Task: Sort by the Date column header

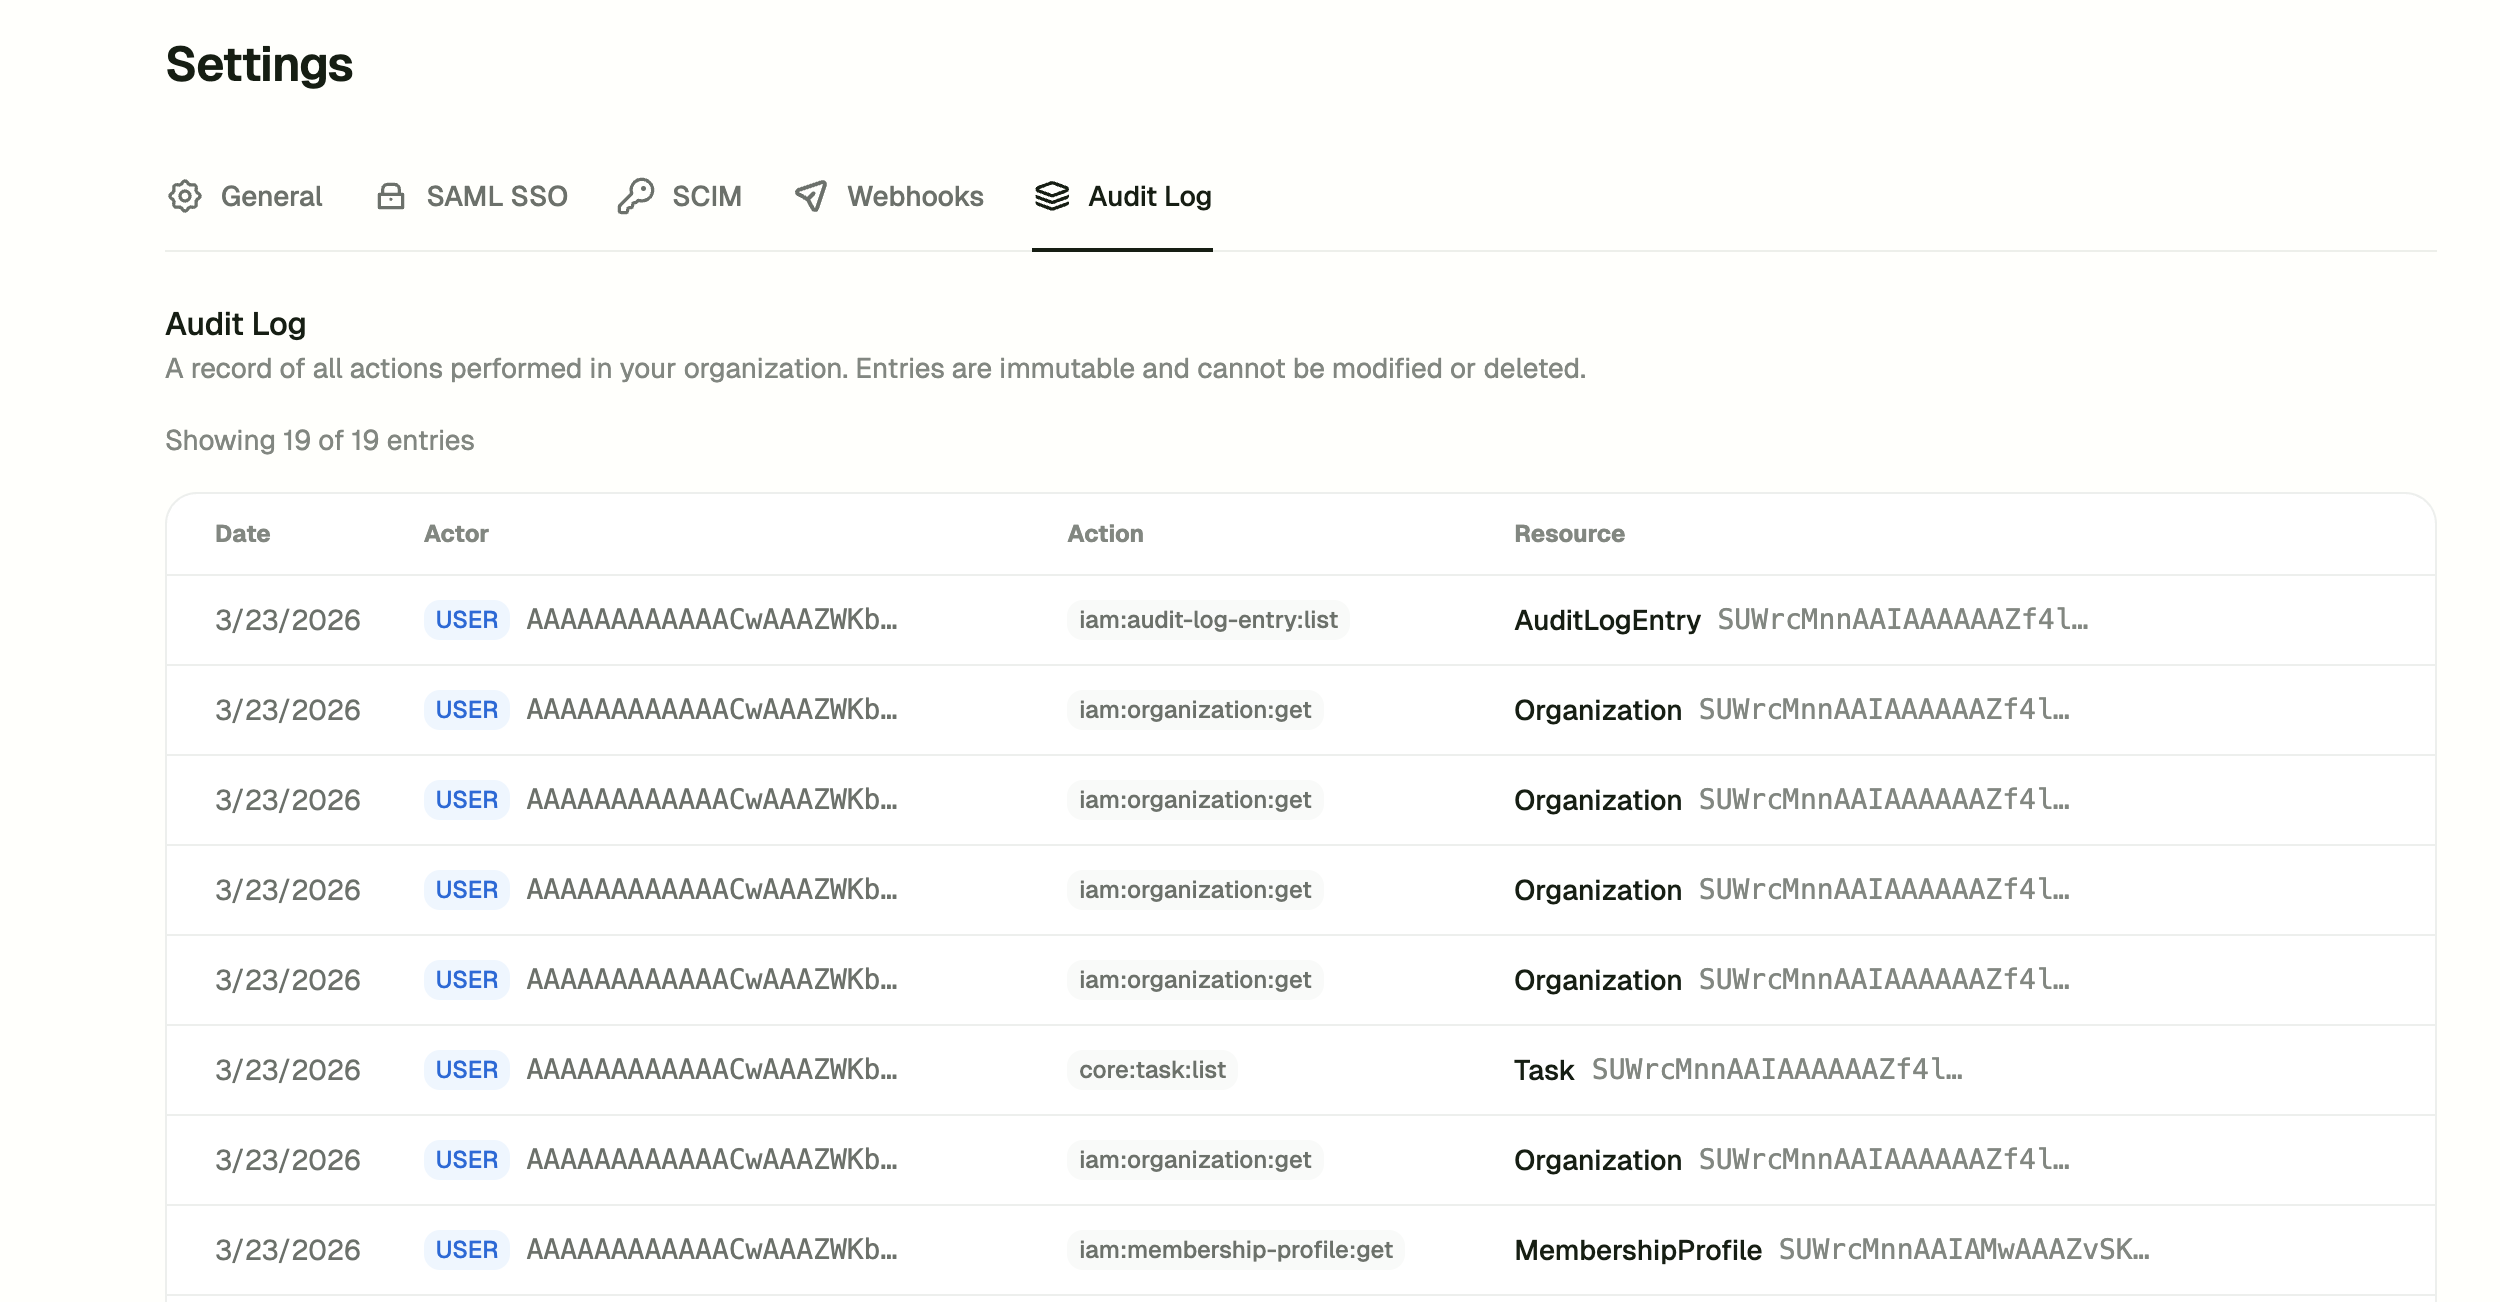Action: 242,533
